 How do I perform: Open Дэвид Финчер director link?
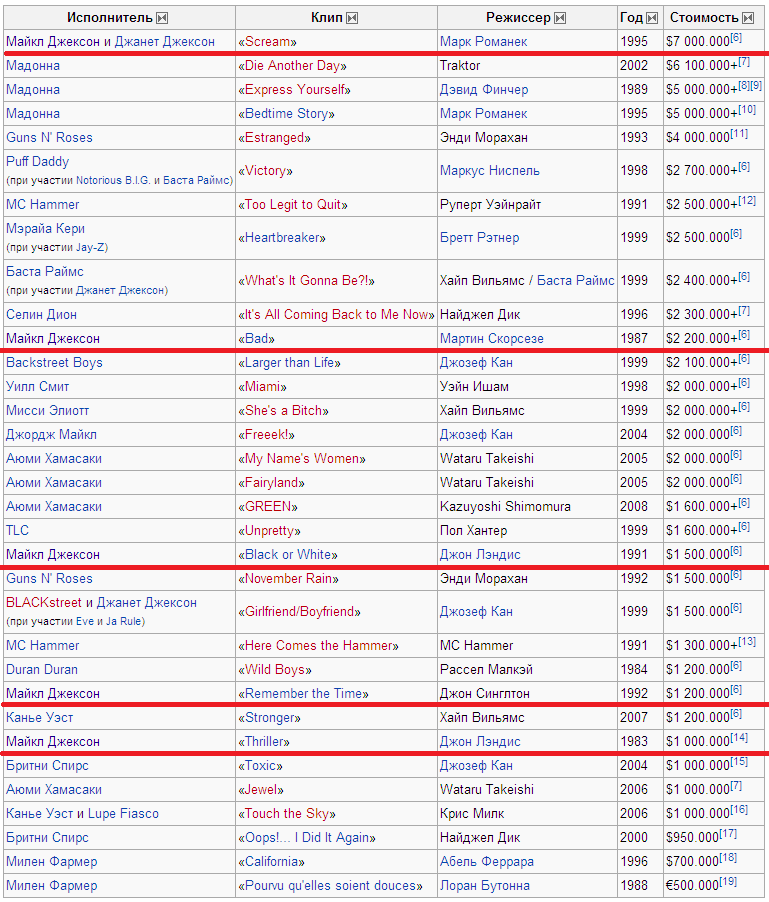pos(484,90)
